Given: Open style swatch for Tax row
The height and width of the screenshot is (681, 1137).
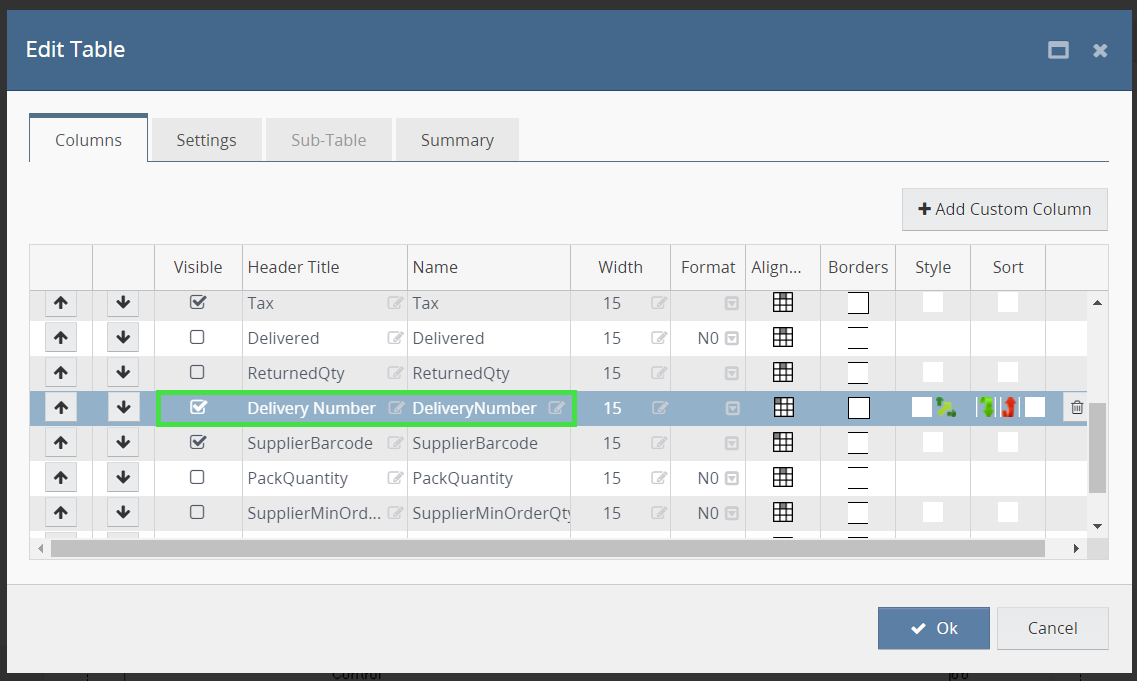Looking at the screenshot, I should pos(932,303).
